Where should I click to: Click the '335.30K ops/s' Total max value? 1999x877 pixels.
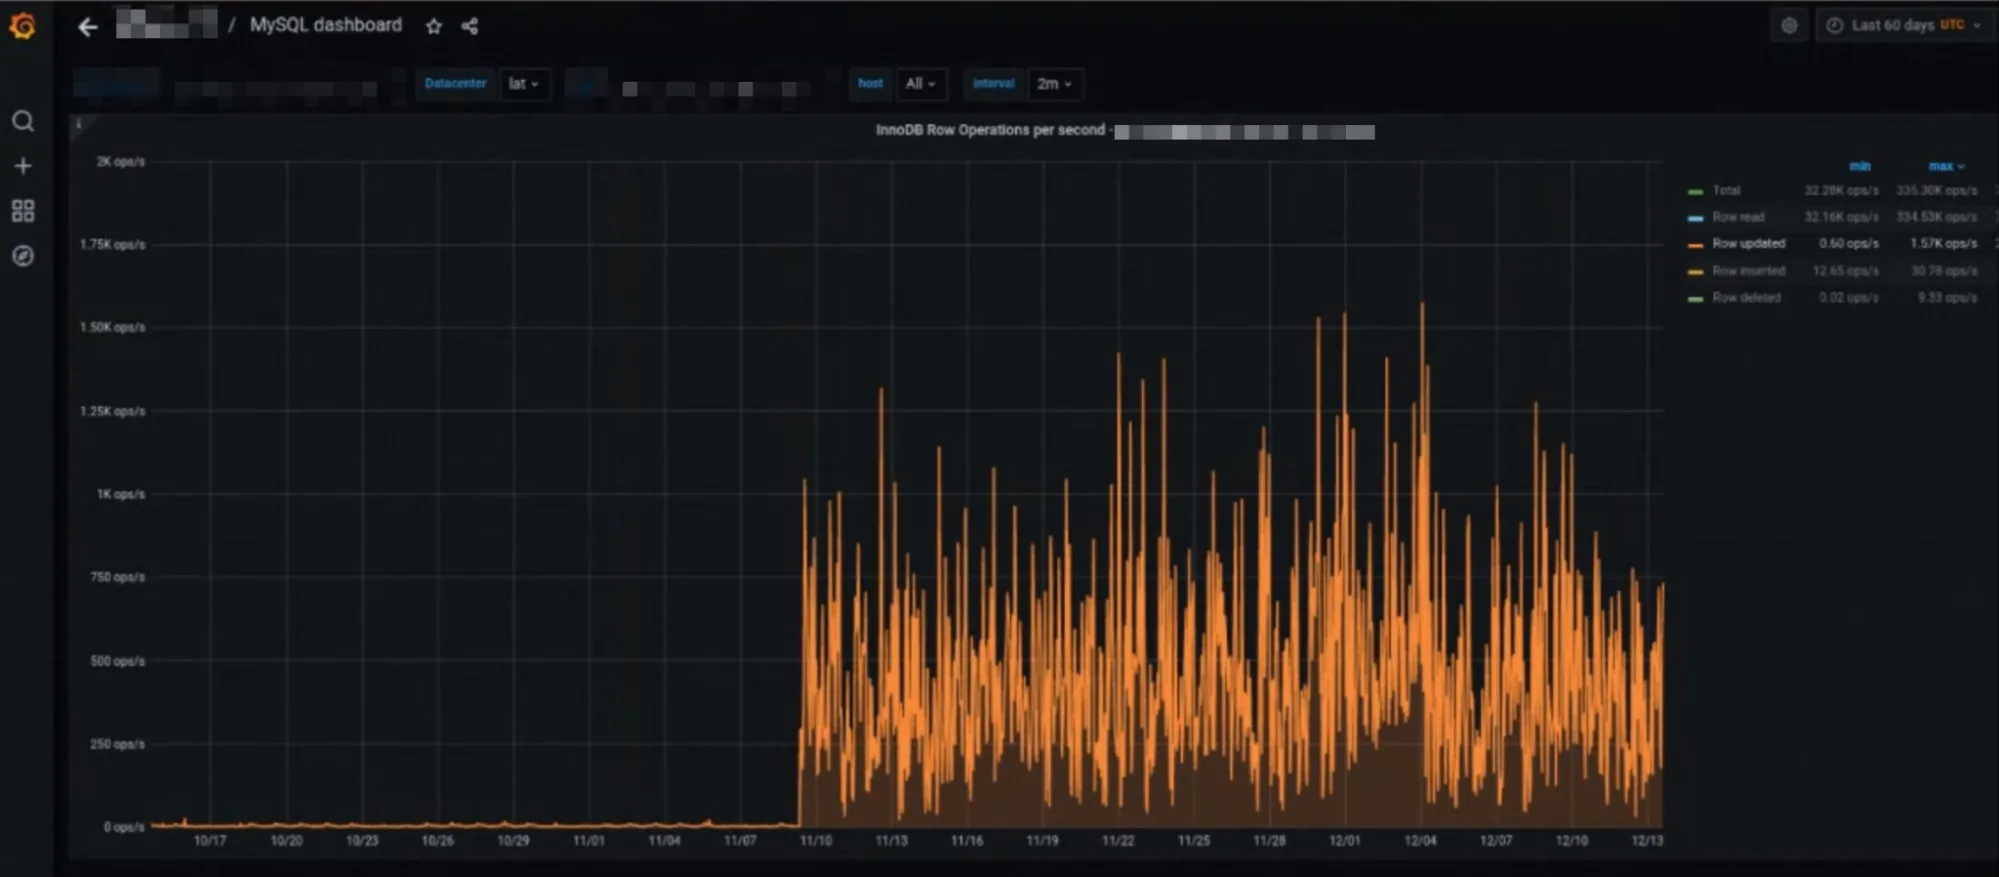click(1936, 190)
